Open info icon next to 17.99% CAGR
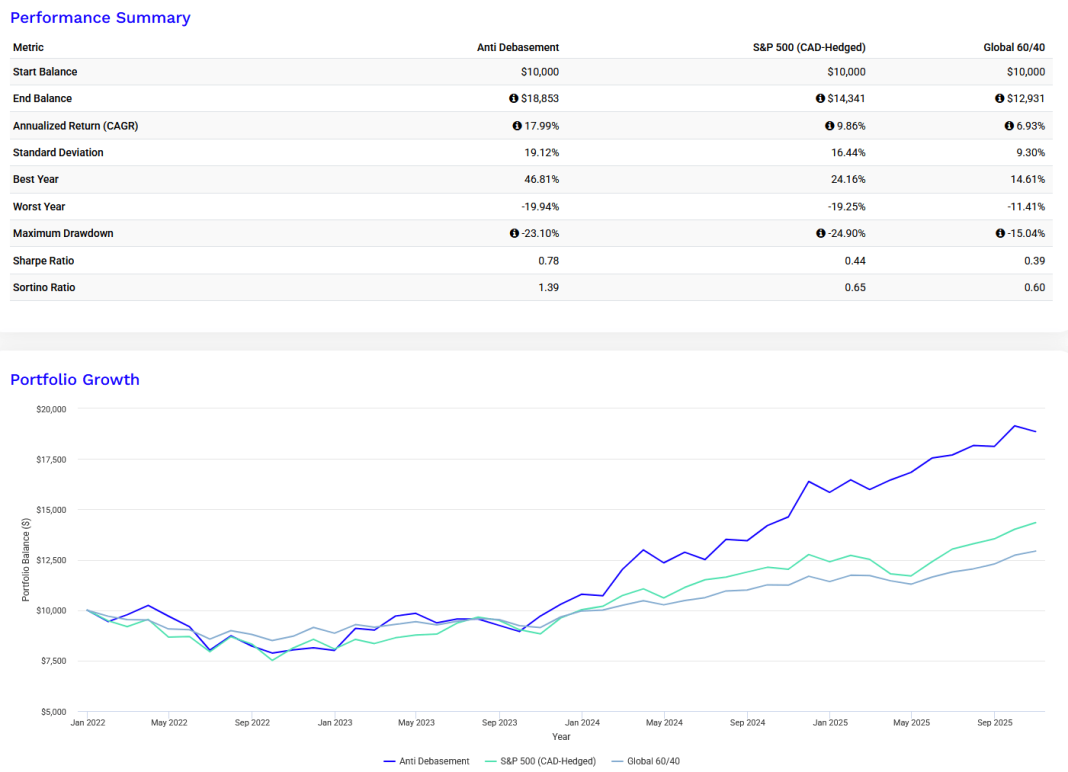This screenshot has height=772, width=1068. point(517,126)
